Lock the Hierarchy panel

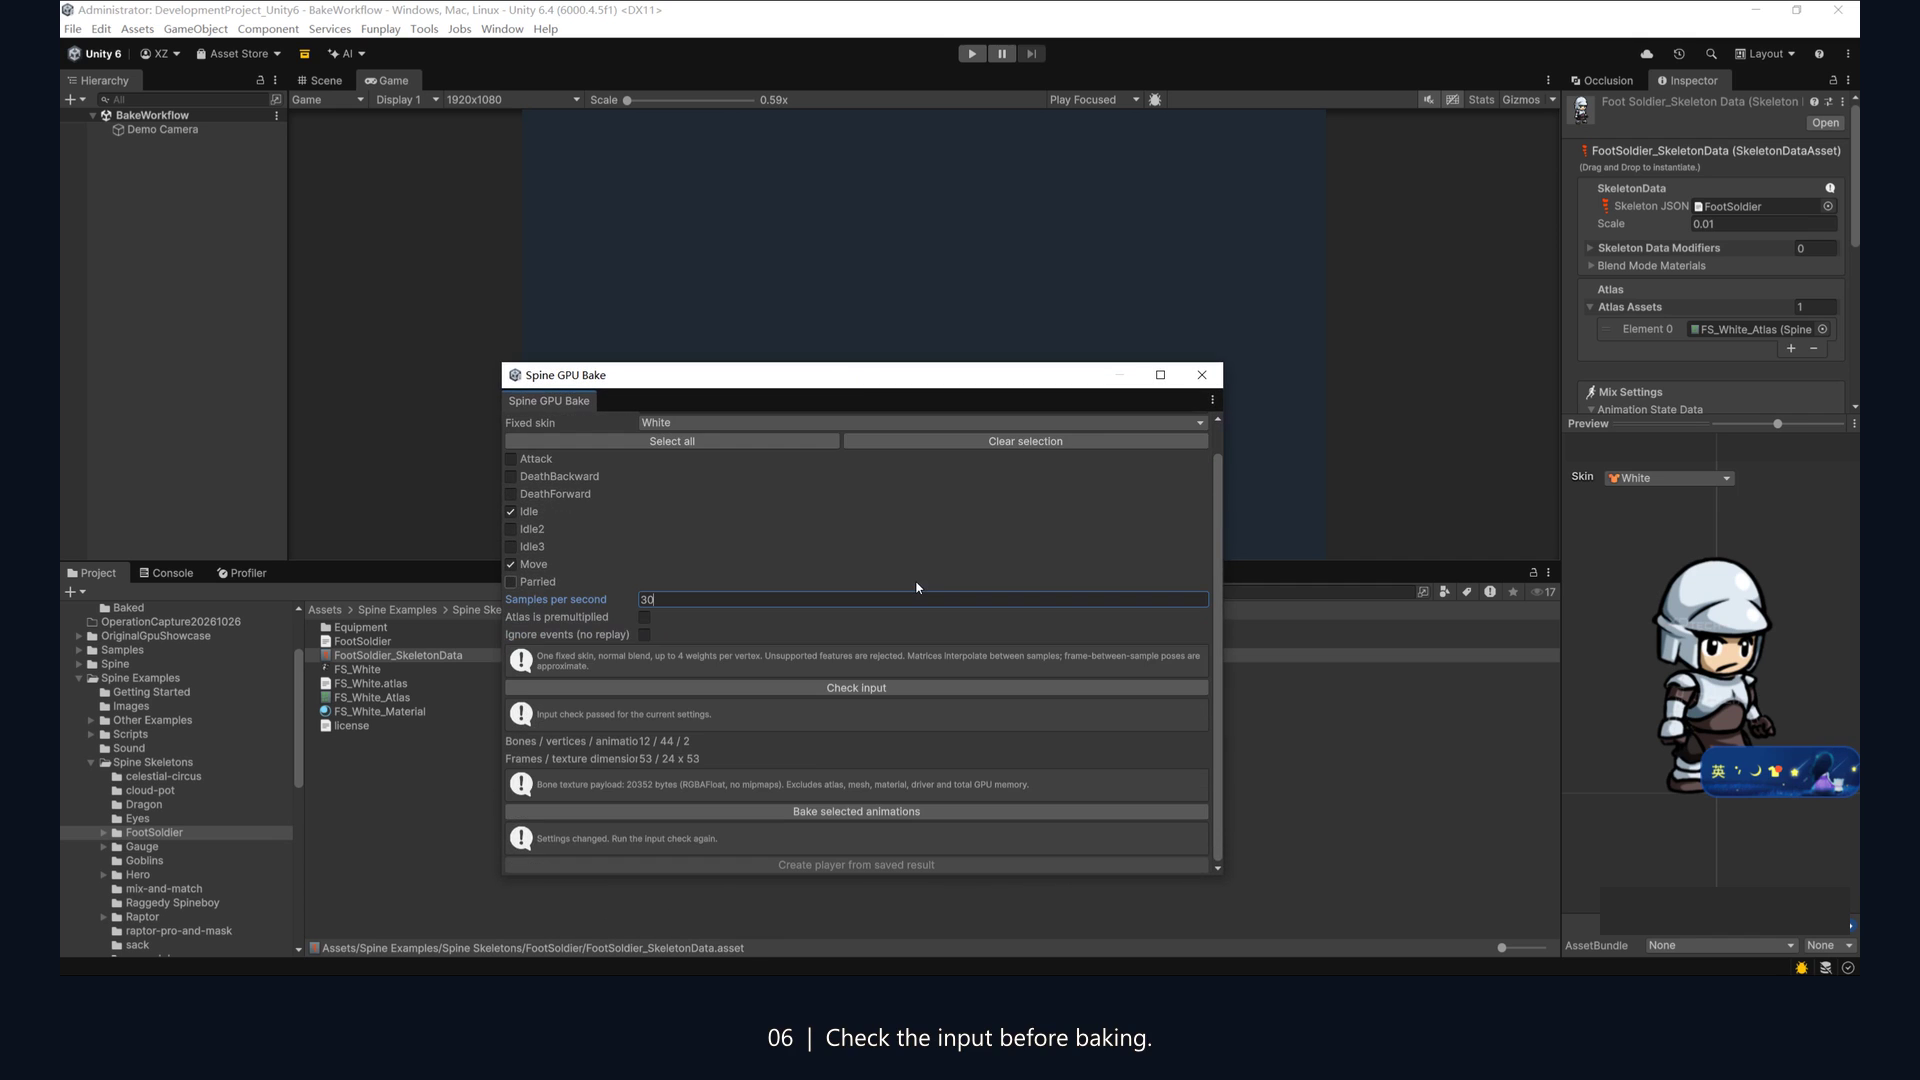(260, 81)
